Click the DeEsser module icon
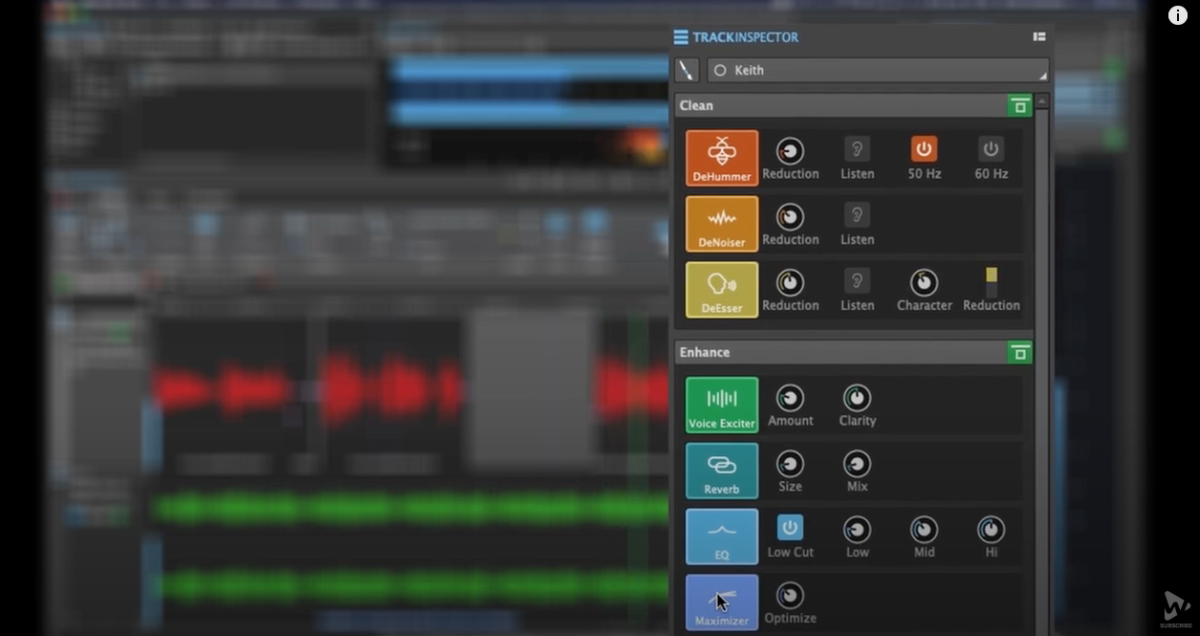The width and height of the screenshot is (1200, 636). (722, 289)
